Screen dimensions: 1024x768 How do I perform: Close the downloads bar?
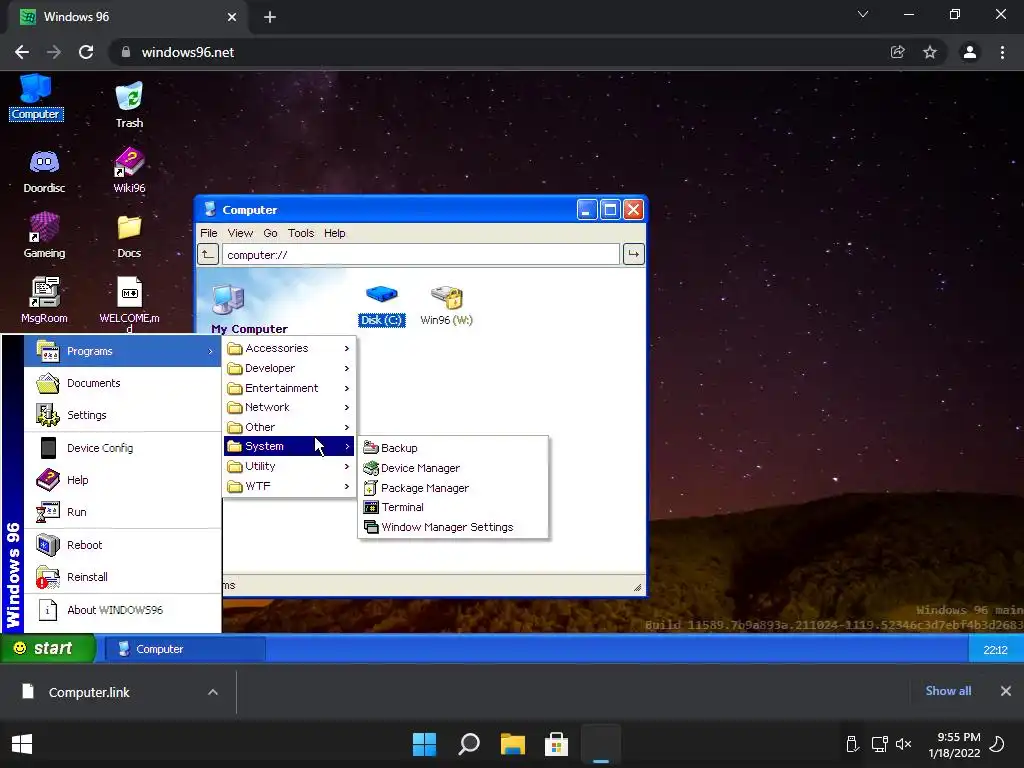pos(1006,691)
